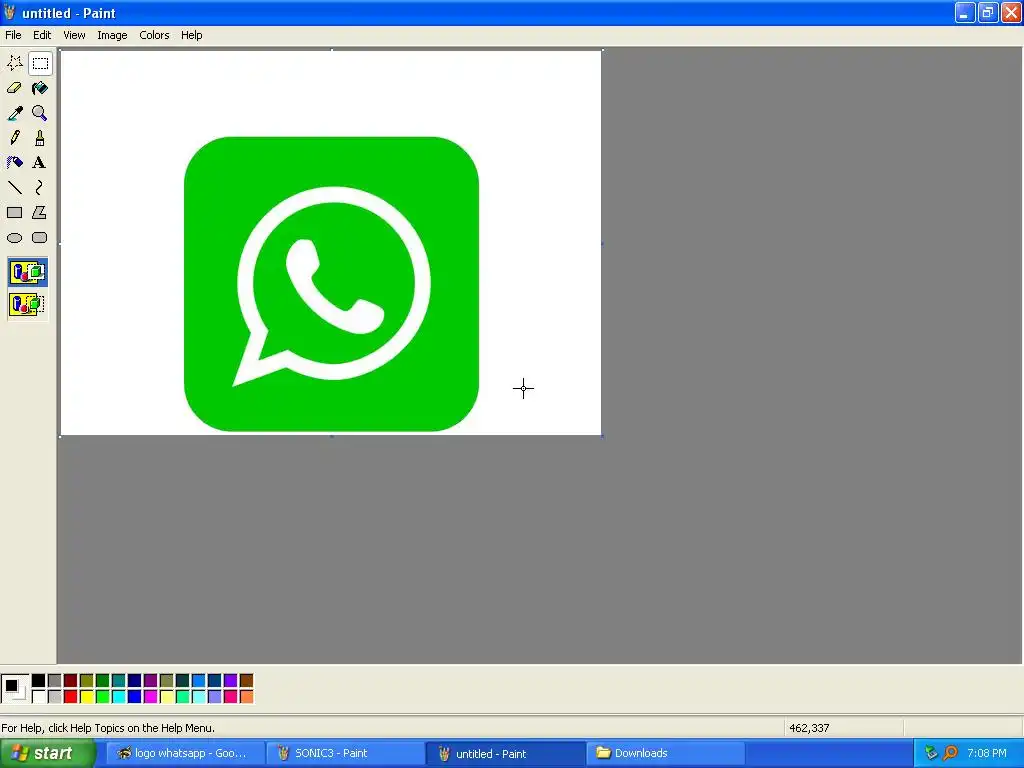Image resolution: width=1024 pixels, height=768 pixels.
Task: Open the Image menu
Action: tap(112, 35)
